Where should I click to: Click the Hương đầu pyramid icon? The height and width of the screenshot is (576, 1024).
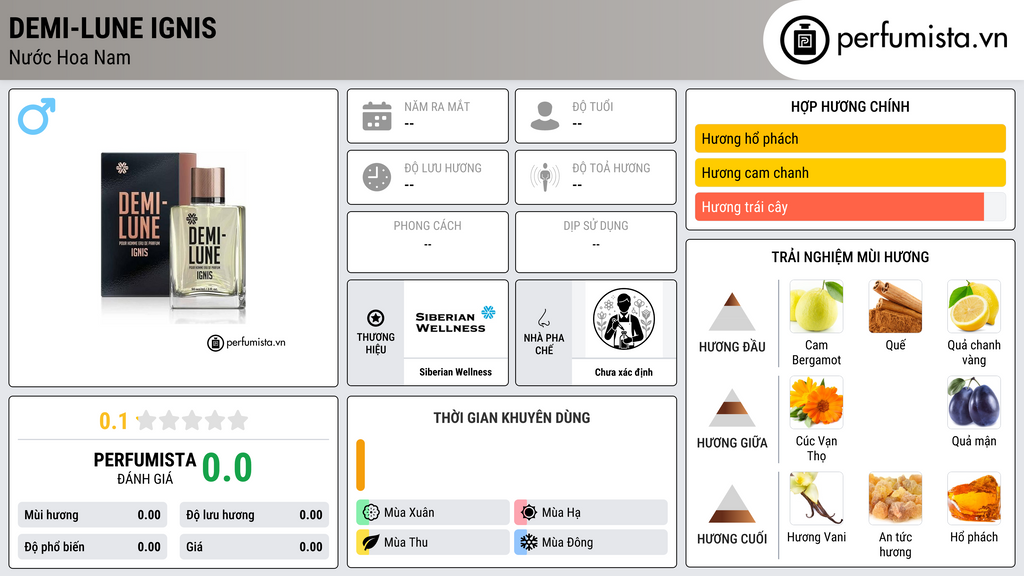coord(732,312)
